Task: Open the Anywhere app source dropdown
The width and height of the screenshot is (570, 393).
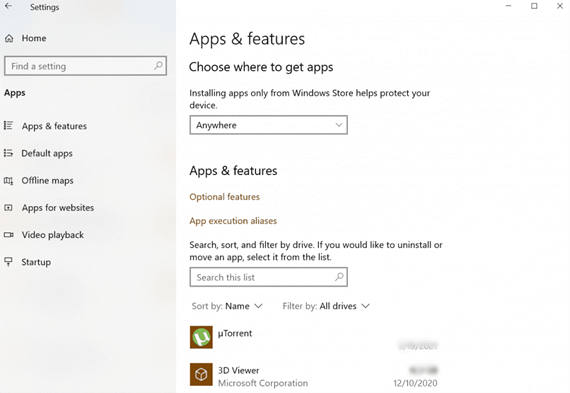Action: pos(268,125)
